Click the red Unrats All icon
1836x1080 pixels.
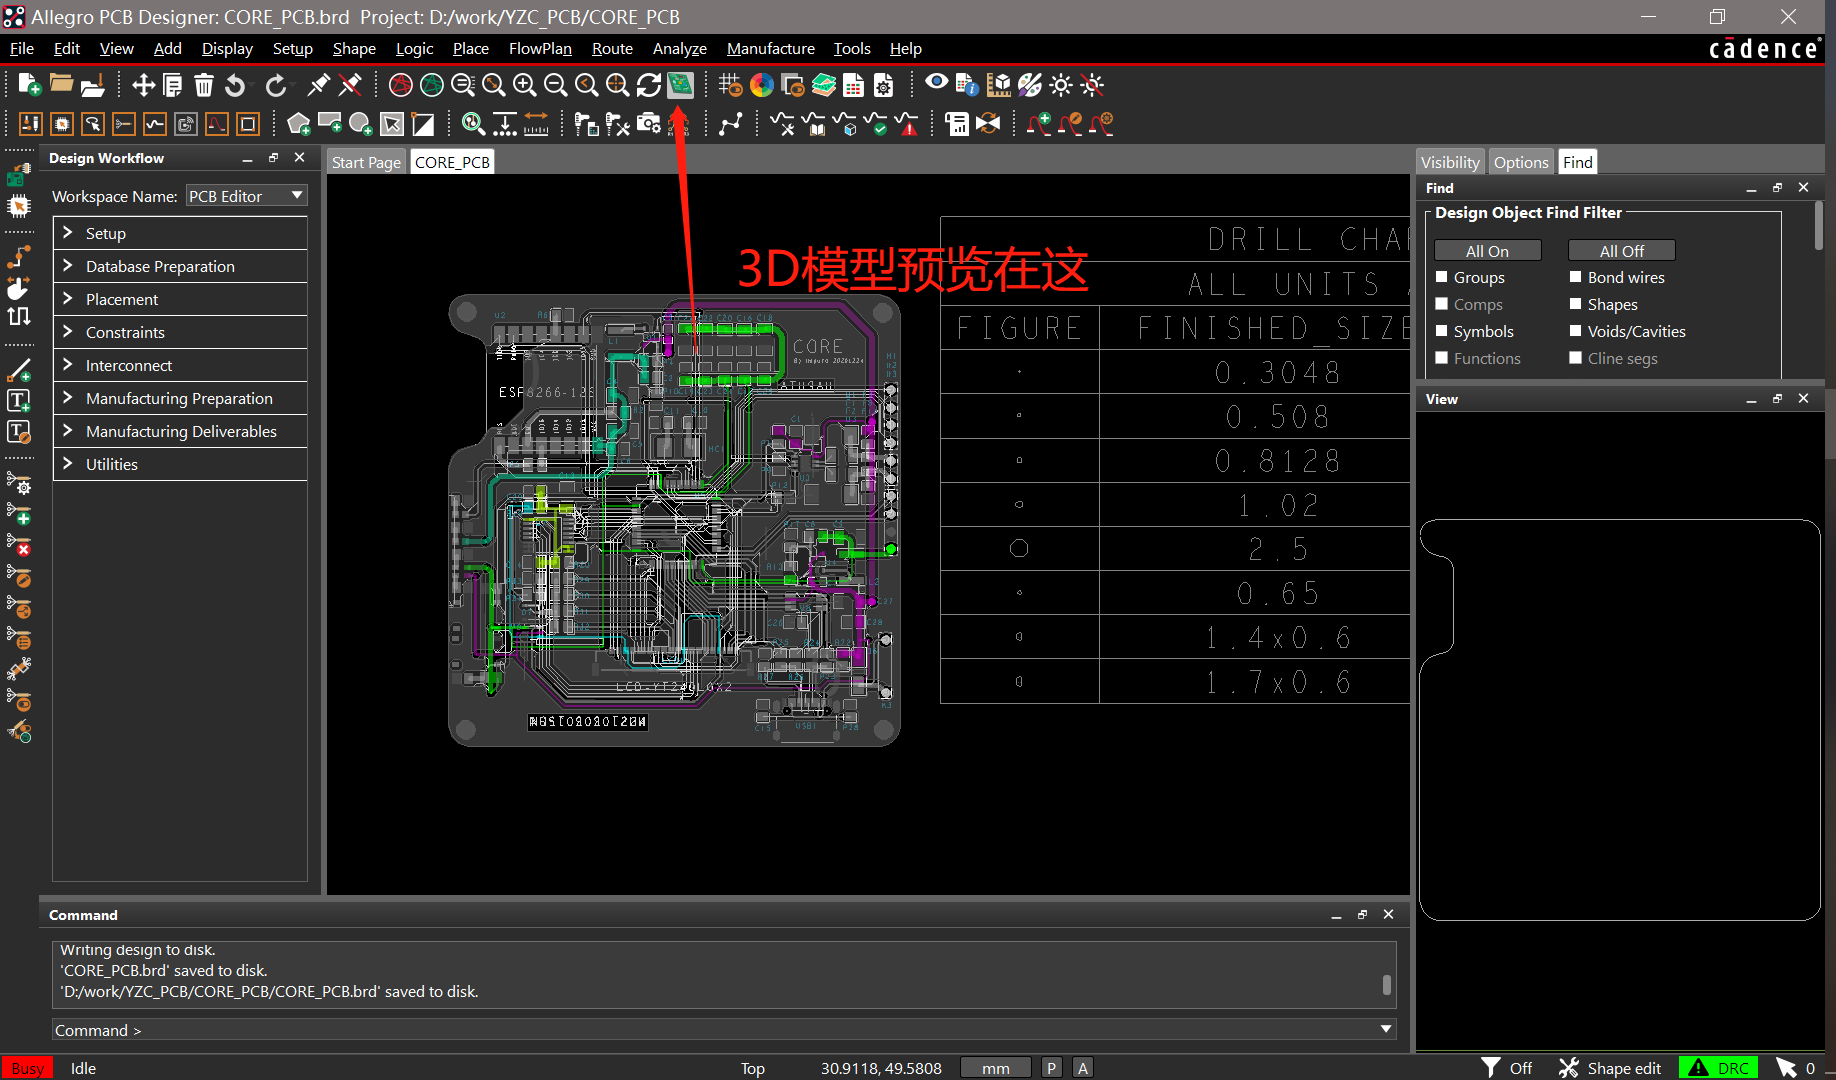tap(400, 85)
